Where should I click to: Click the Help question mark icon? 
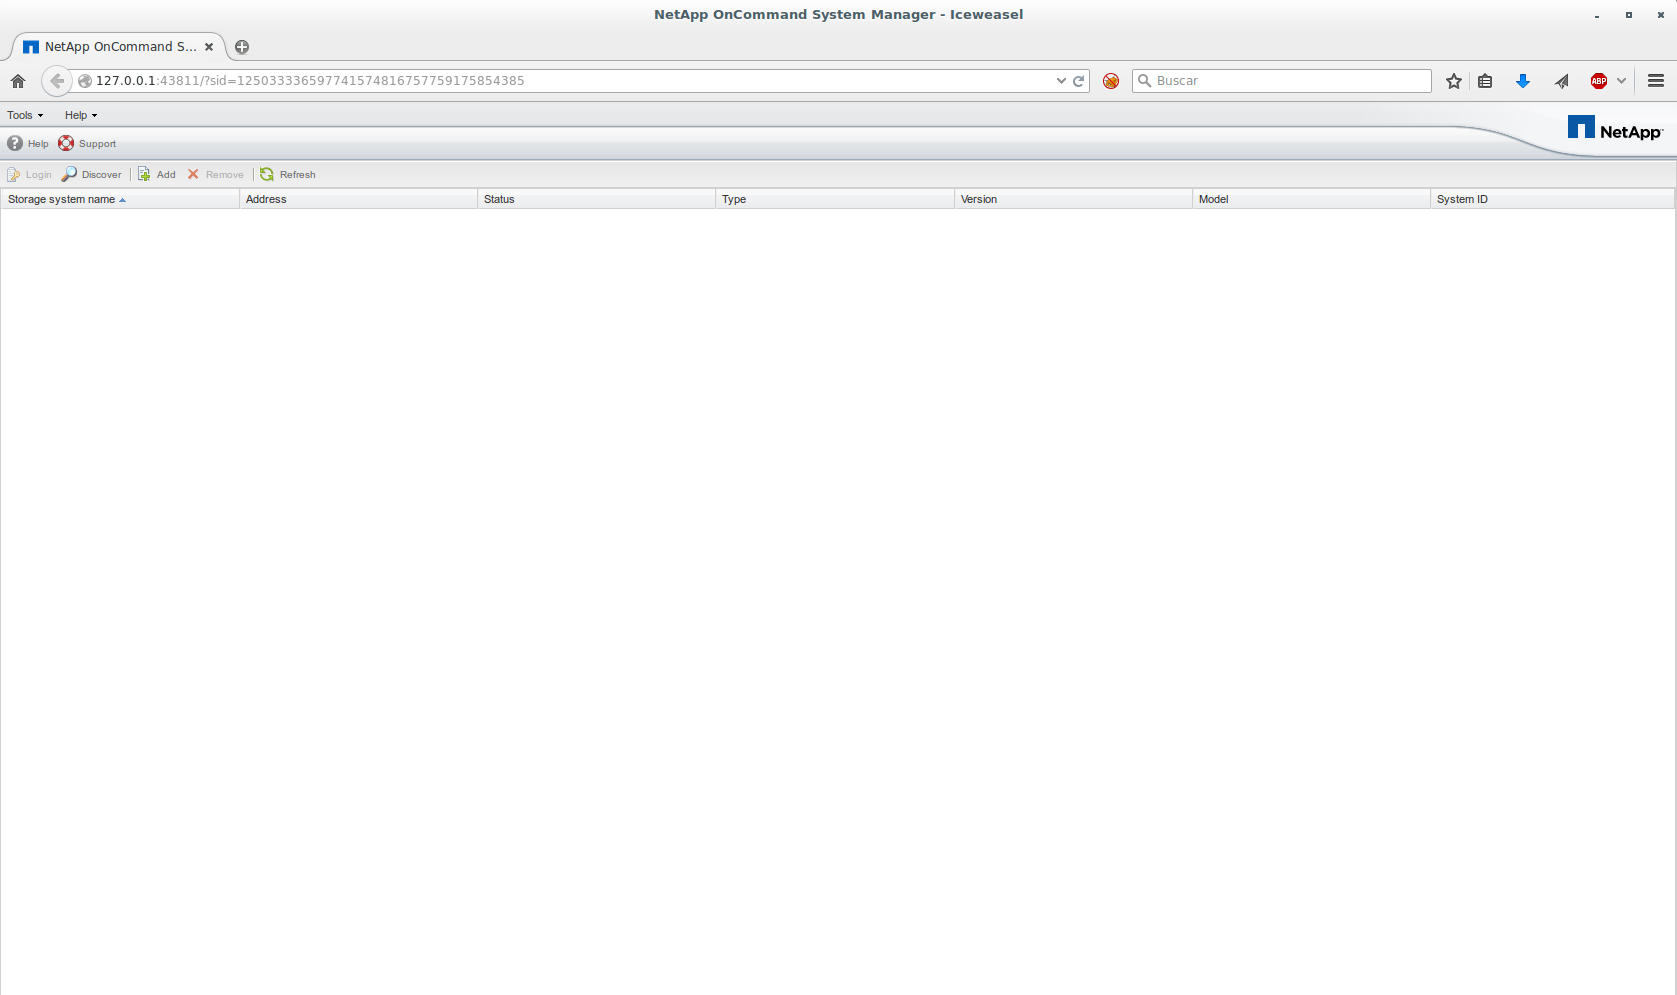point(15,143)
